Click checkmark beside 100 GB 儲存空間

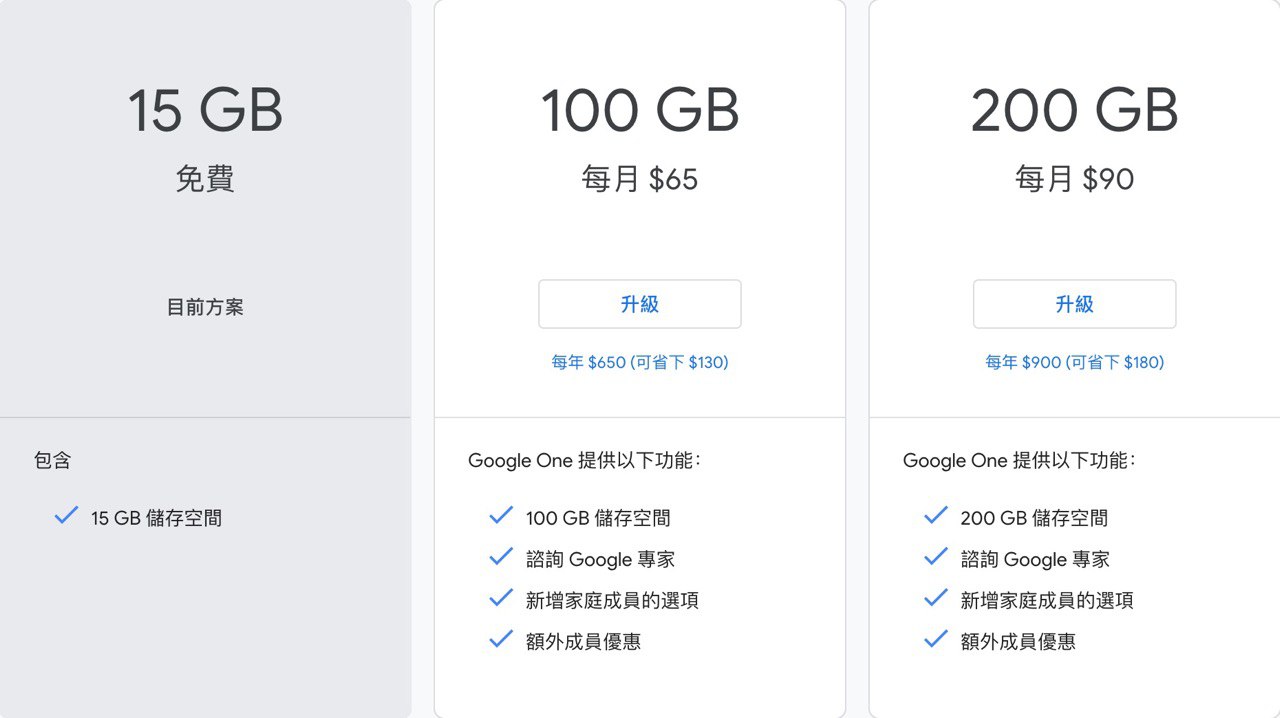pos(501,516)
